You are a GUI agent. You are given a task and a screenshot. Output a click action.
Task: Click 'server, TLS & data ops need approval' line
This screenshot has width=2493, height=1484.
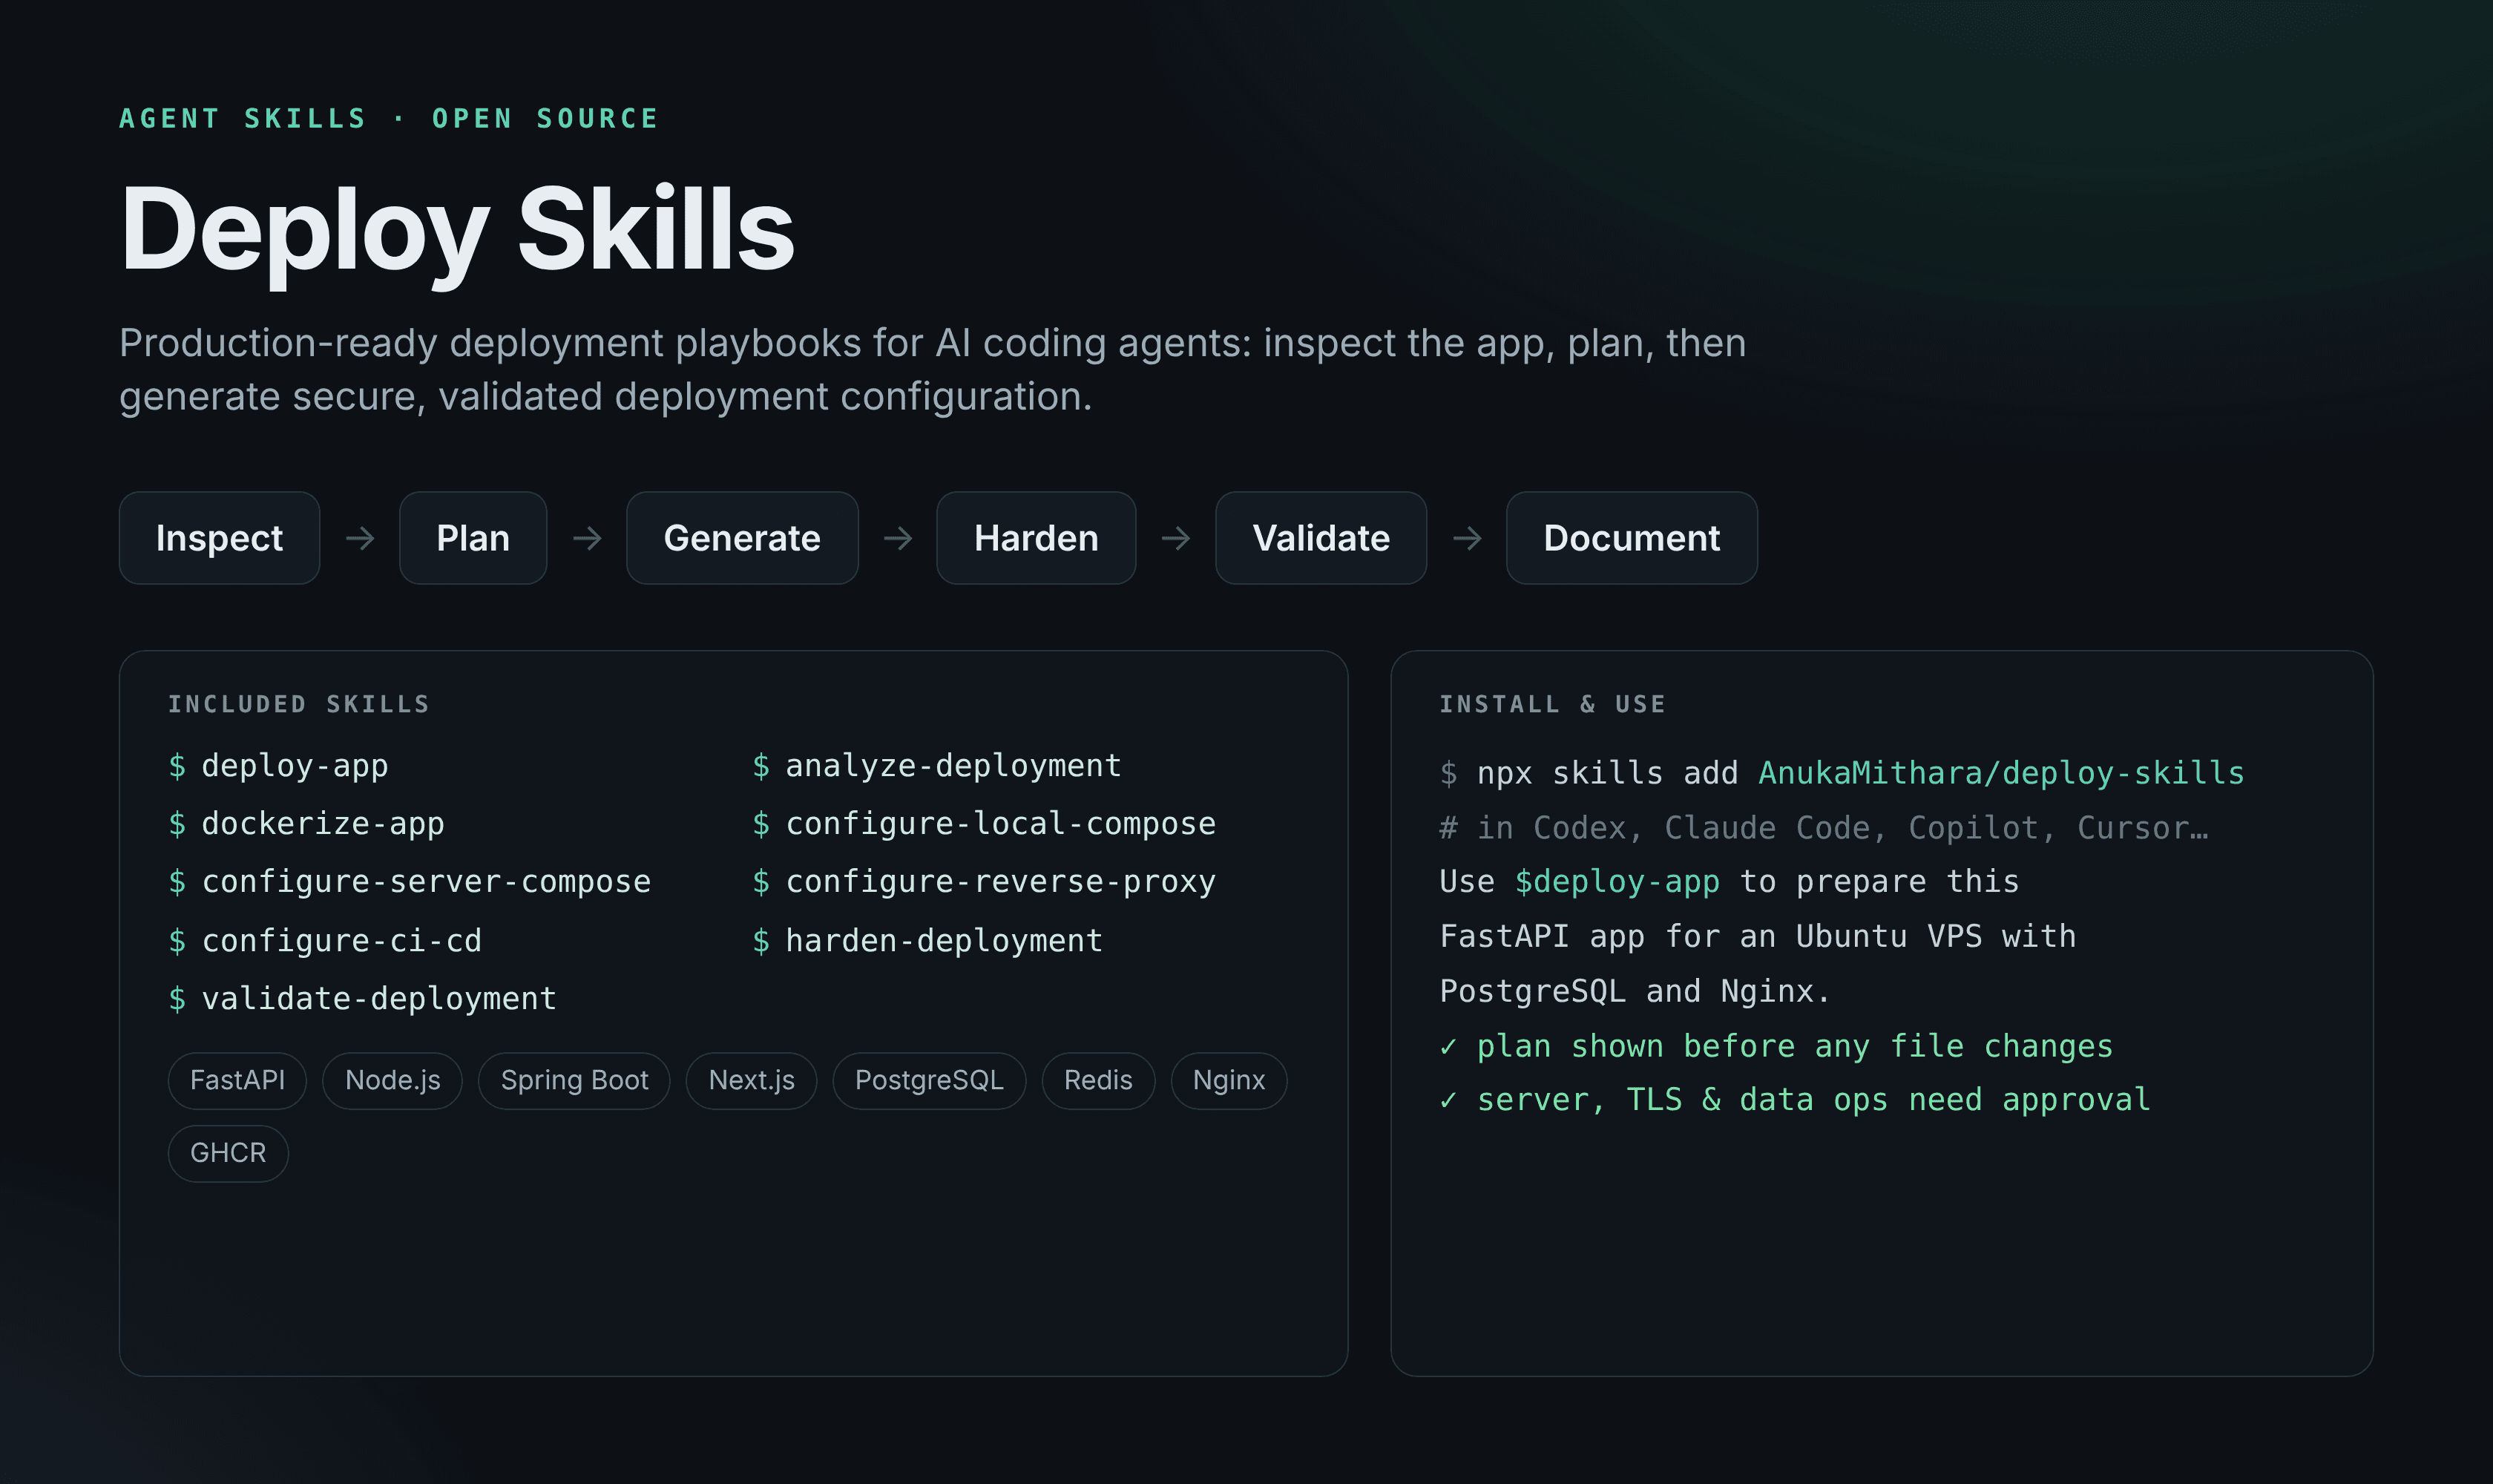click(1795, 1100)
